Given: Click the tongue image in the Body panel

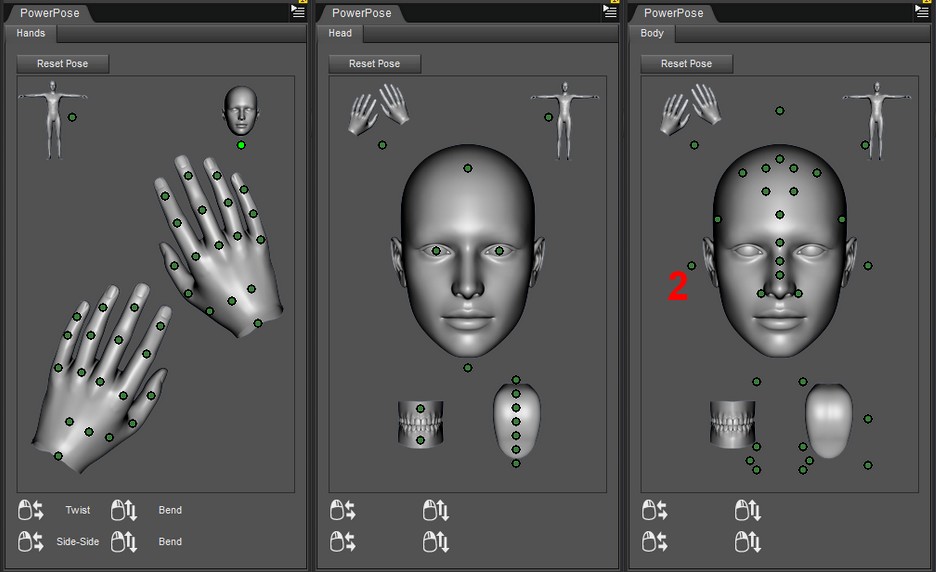Looking at the screenshot, I should [829, 420].
